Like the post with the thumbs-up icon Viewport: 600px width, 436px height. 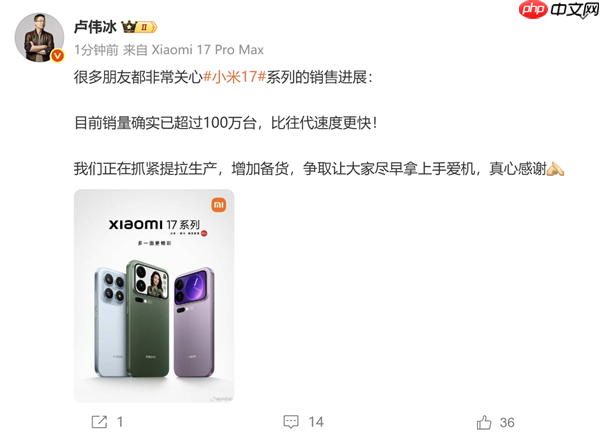click(x=484, y=422)
